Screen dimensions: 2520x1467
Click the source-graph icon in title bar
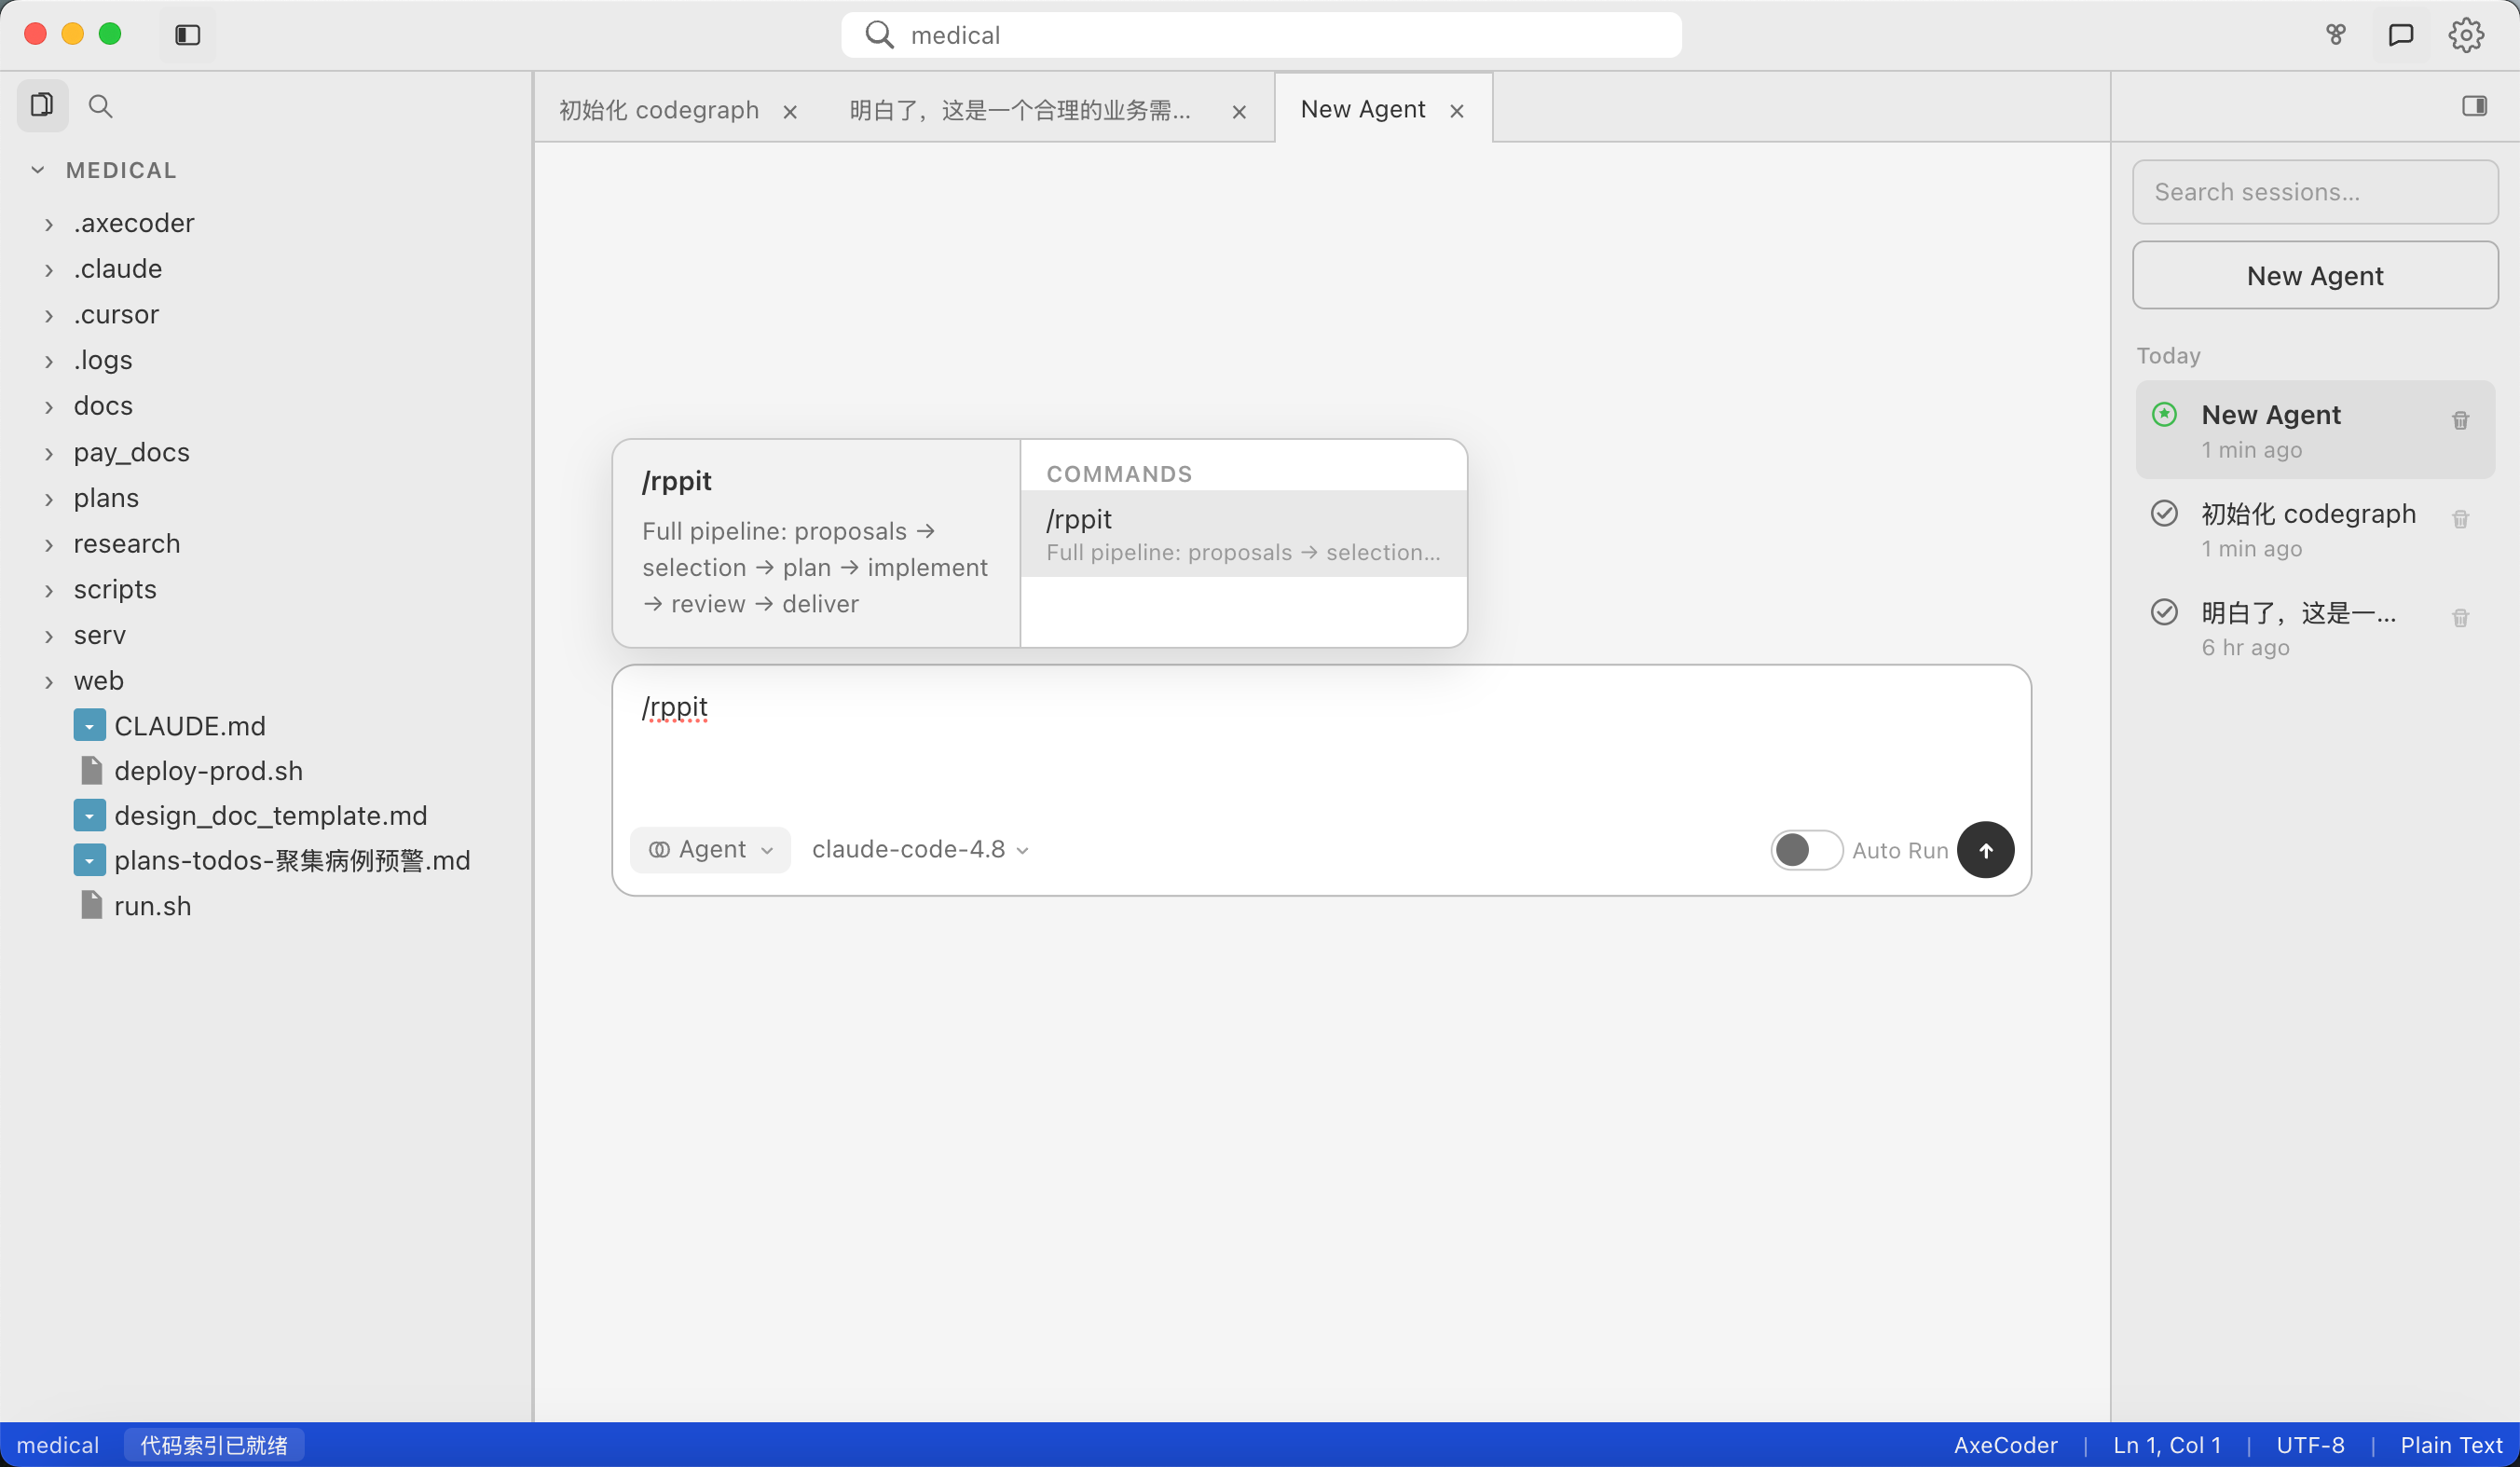tap(2335, 35)
